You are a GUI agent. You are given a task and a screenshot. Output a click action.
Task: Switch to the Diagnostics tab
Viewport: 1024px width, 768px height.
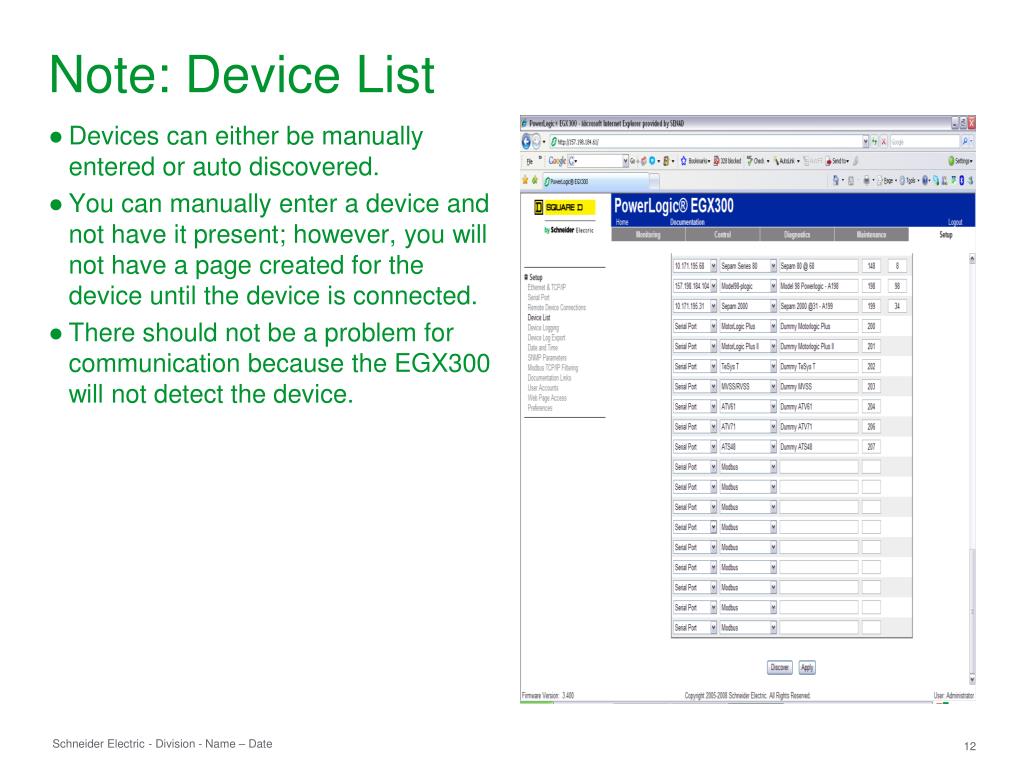click(x=797, y=234)
